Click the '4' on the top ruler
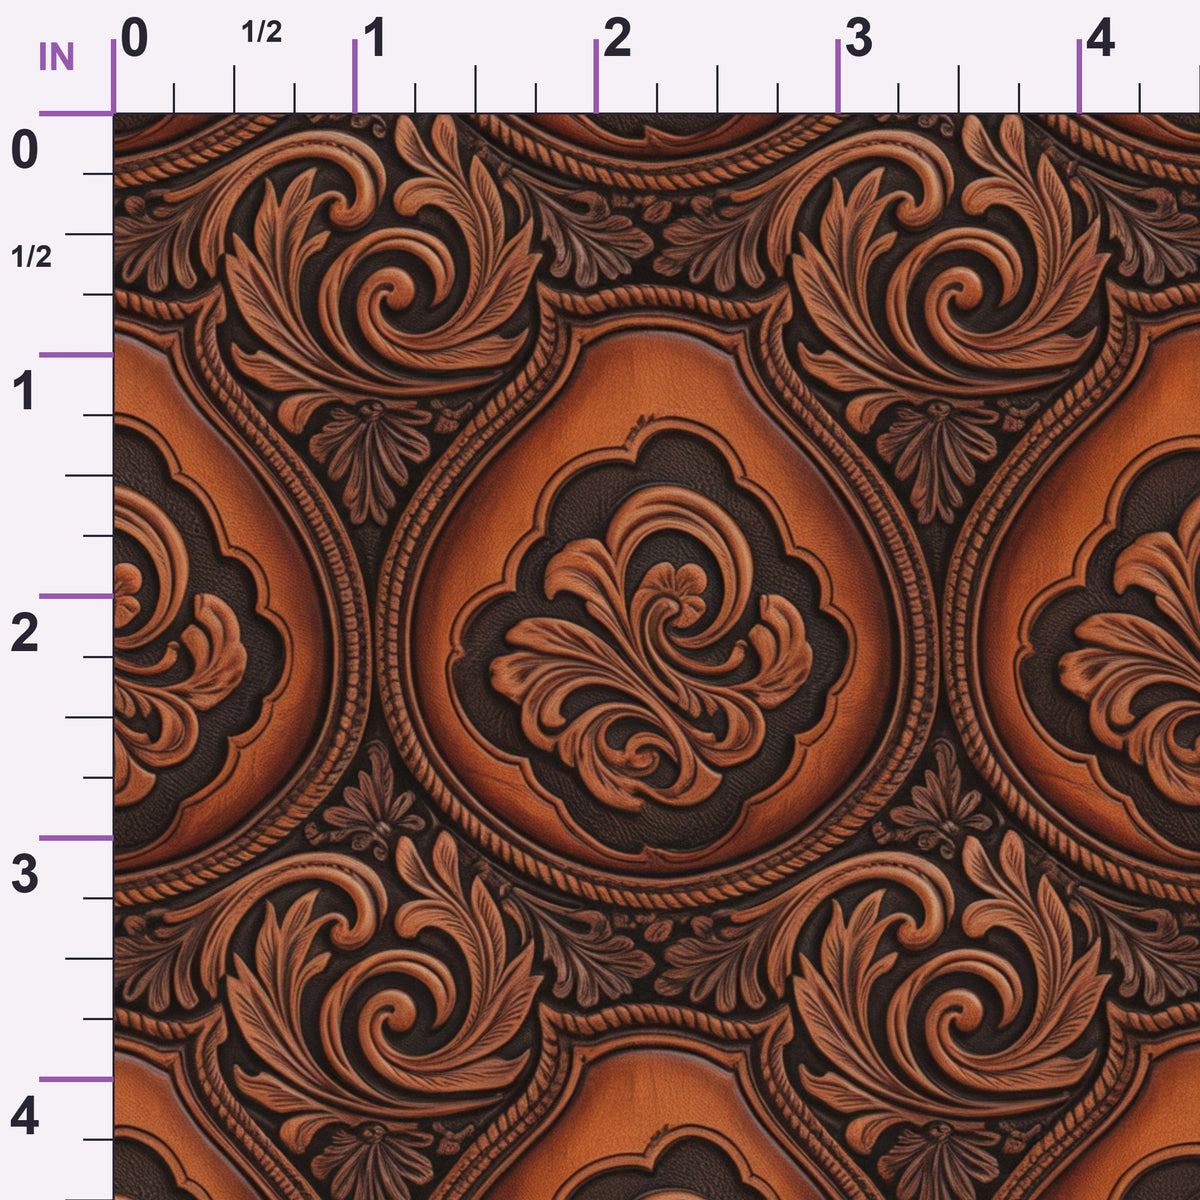 pos(1100,39)
